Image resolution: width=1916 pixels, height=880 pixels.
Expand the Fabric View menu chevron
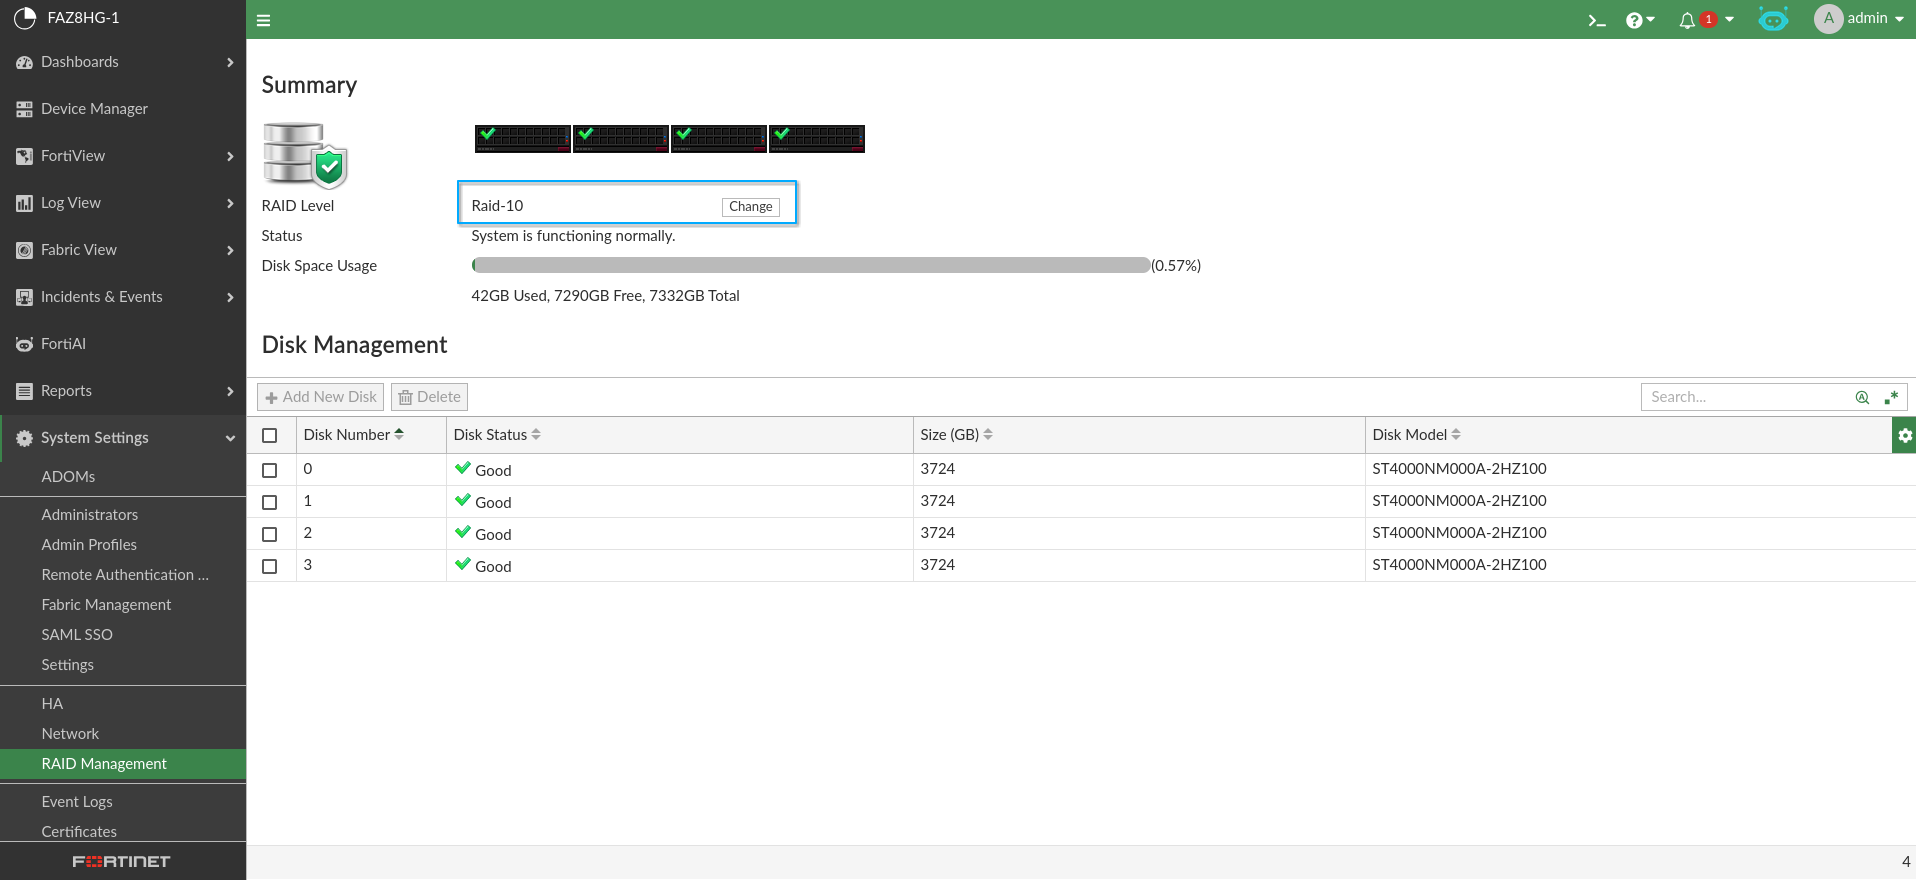(230, 250)
